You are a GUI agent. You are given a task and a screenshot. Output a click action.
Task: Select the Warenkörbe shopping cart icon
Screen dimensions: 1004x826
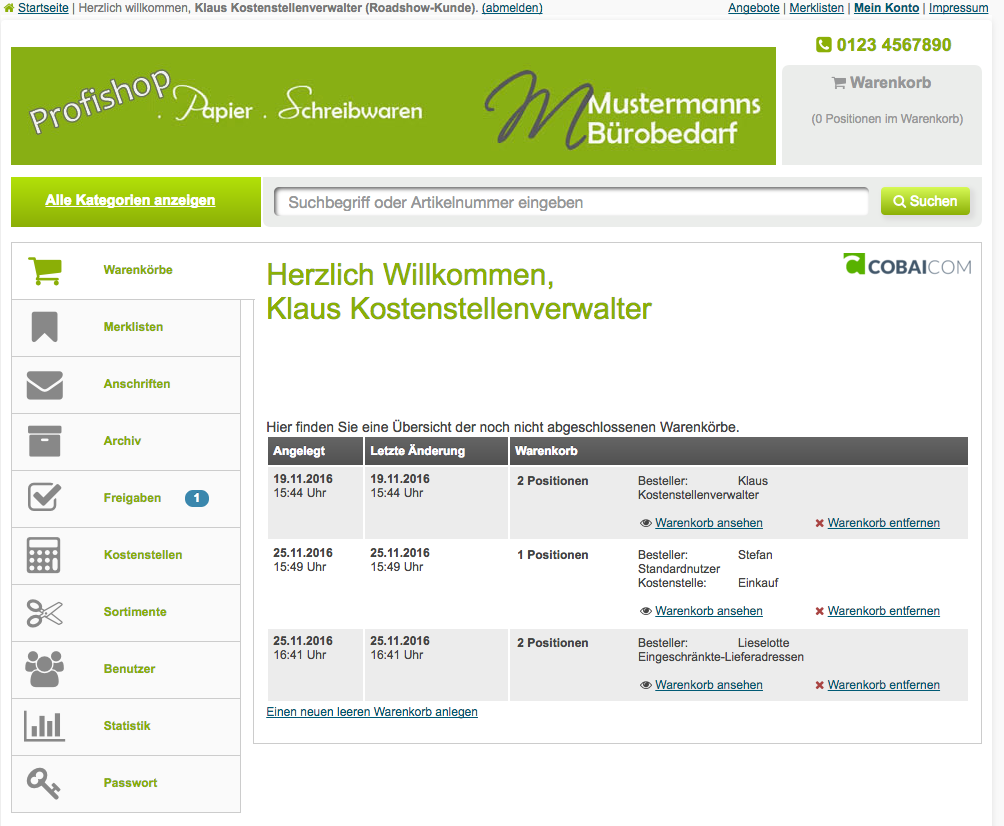[44, 270]
